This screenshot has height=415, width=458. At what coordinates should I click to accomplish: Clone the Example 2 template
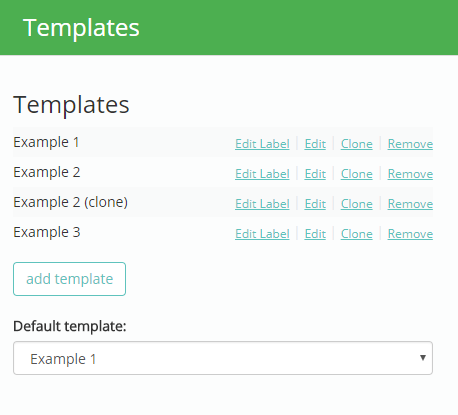point(356,174)
